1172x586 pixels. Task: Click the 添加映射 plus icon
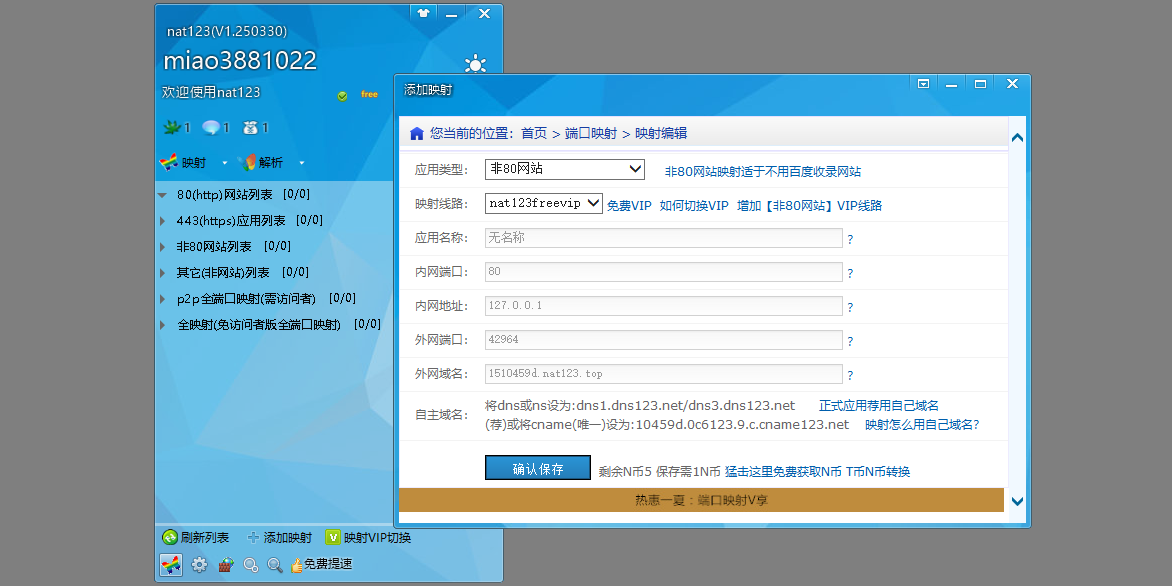click(253, 537)
